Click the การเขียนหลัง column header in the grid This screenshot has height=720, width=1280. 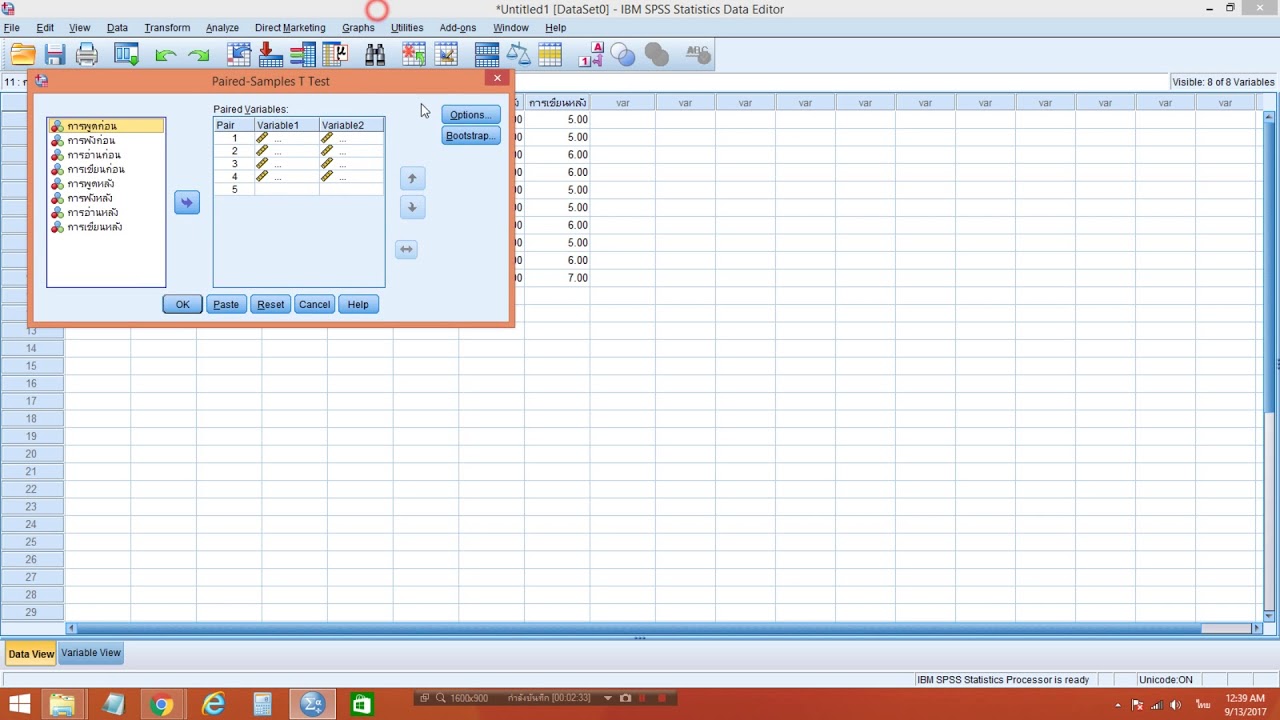coord(557,102)
